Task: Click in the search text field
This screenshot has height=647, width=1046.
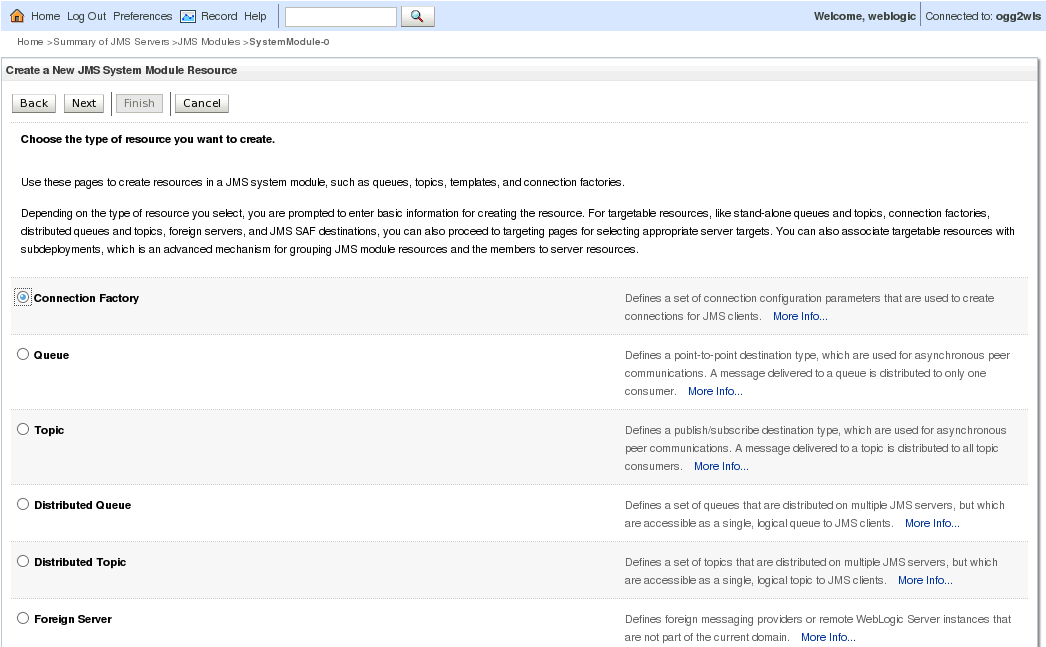Action: pyautogui.click(x=340, y=16)
